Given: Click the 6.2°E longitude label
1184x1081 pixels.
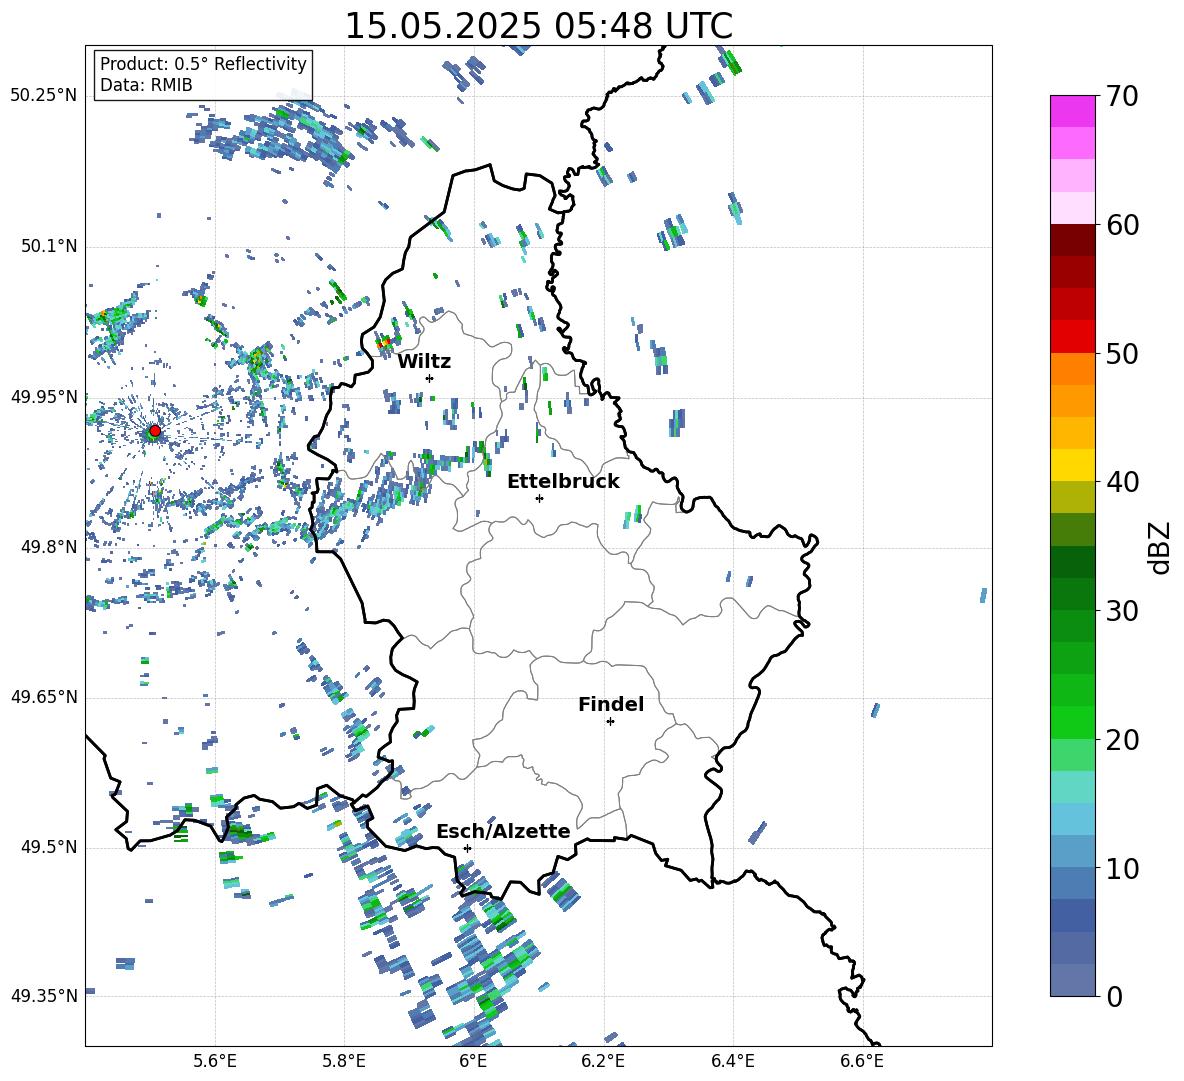Looking at the screenshot, I should (603, 1061).
